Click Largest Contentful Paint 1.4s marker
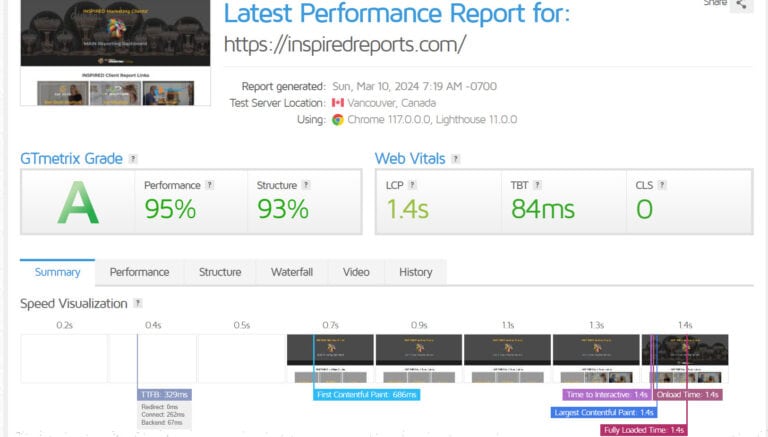The height and width of the screenshot is (437, 768). click(x=604, y=413)
